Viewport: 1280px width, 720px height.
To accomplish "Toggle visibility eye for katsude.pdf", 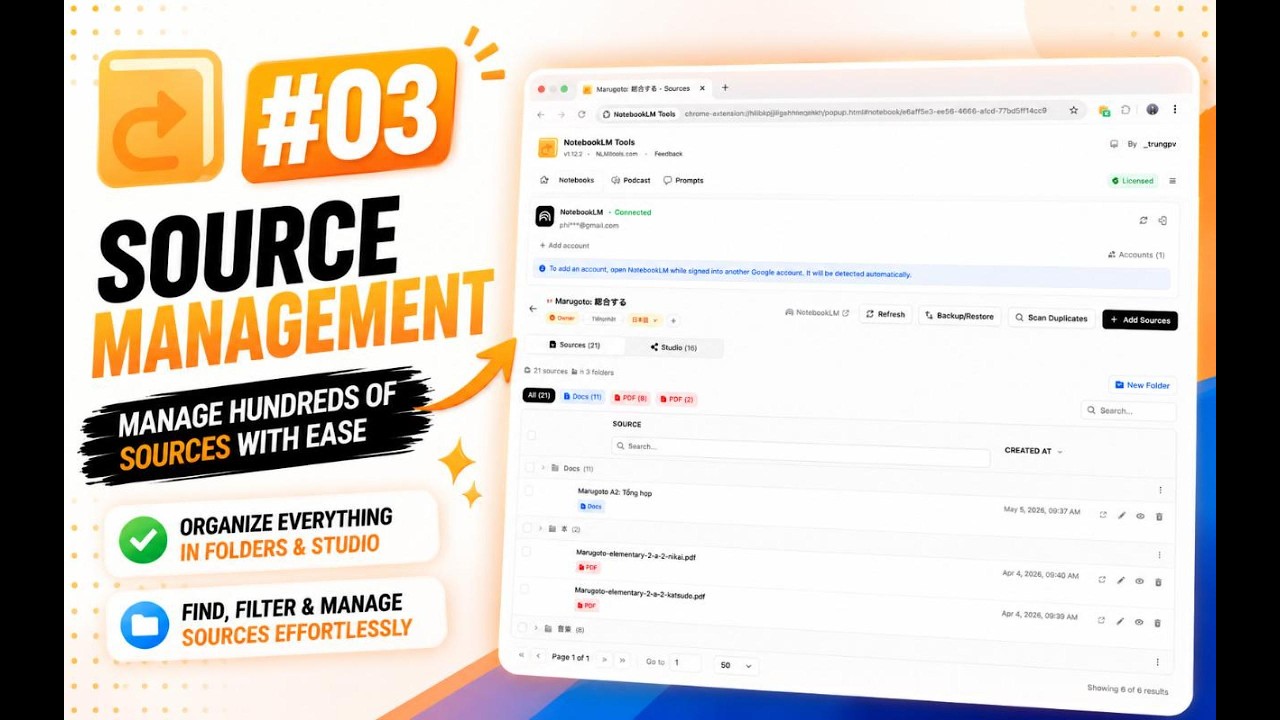I will click(x=1138, y=622).
